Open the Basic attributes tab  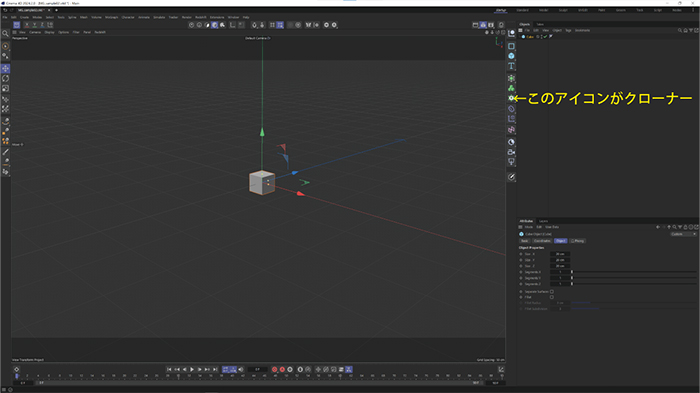525,241
